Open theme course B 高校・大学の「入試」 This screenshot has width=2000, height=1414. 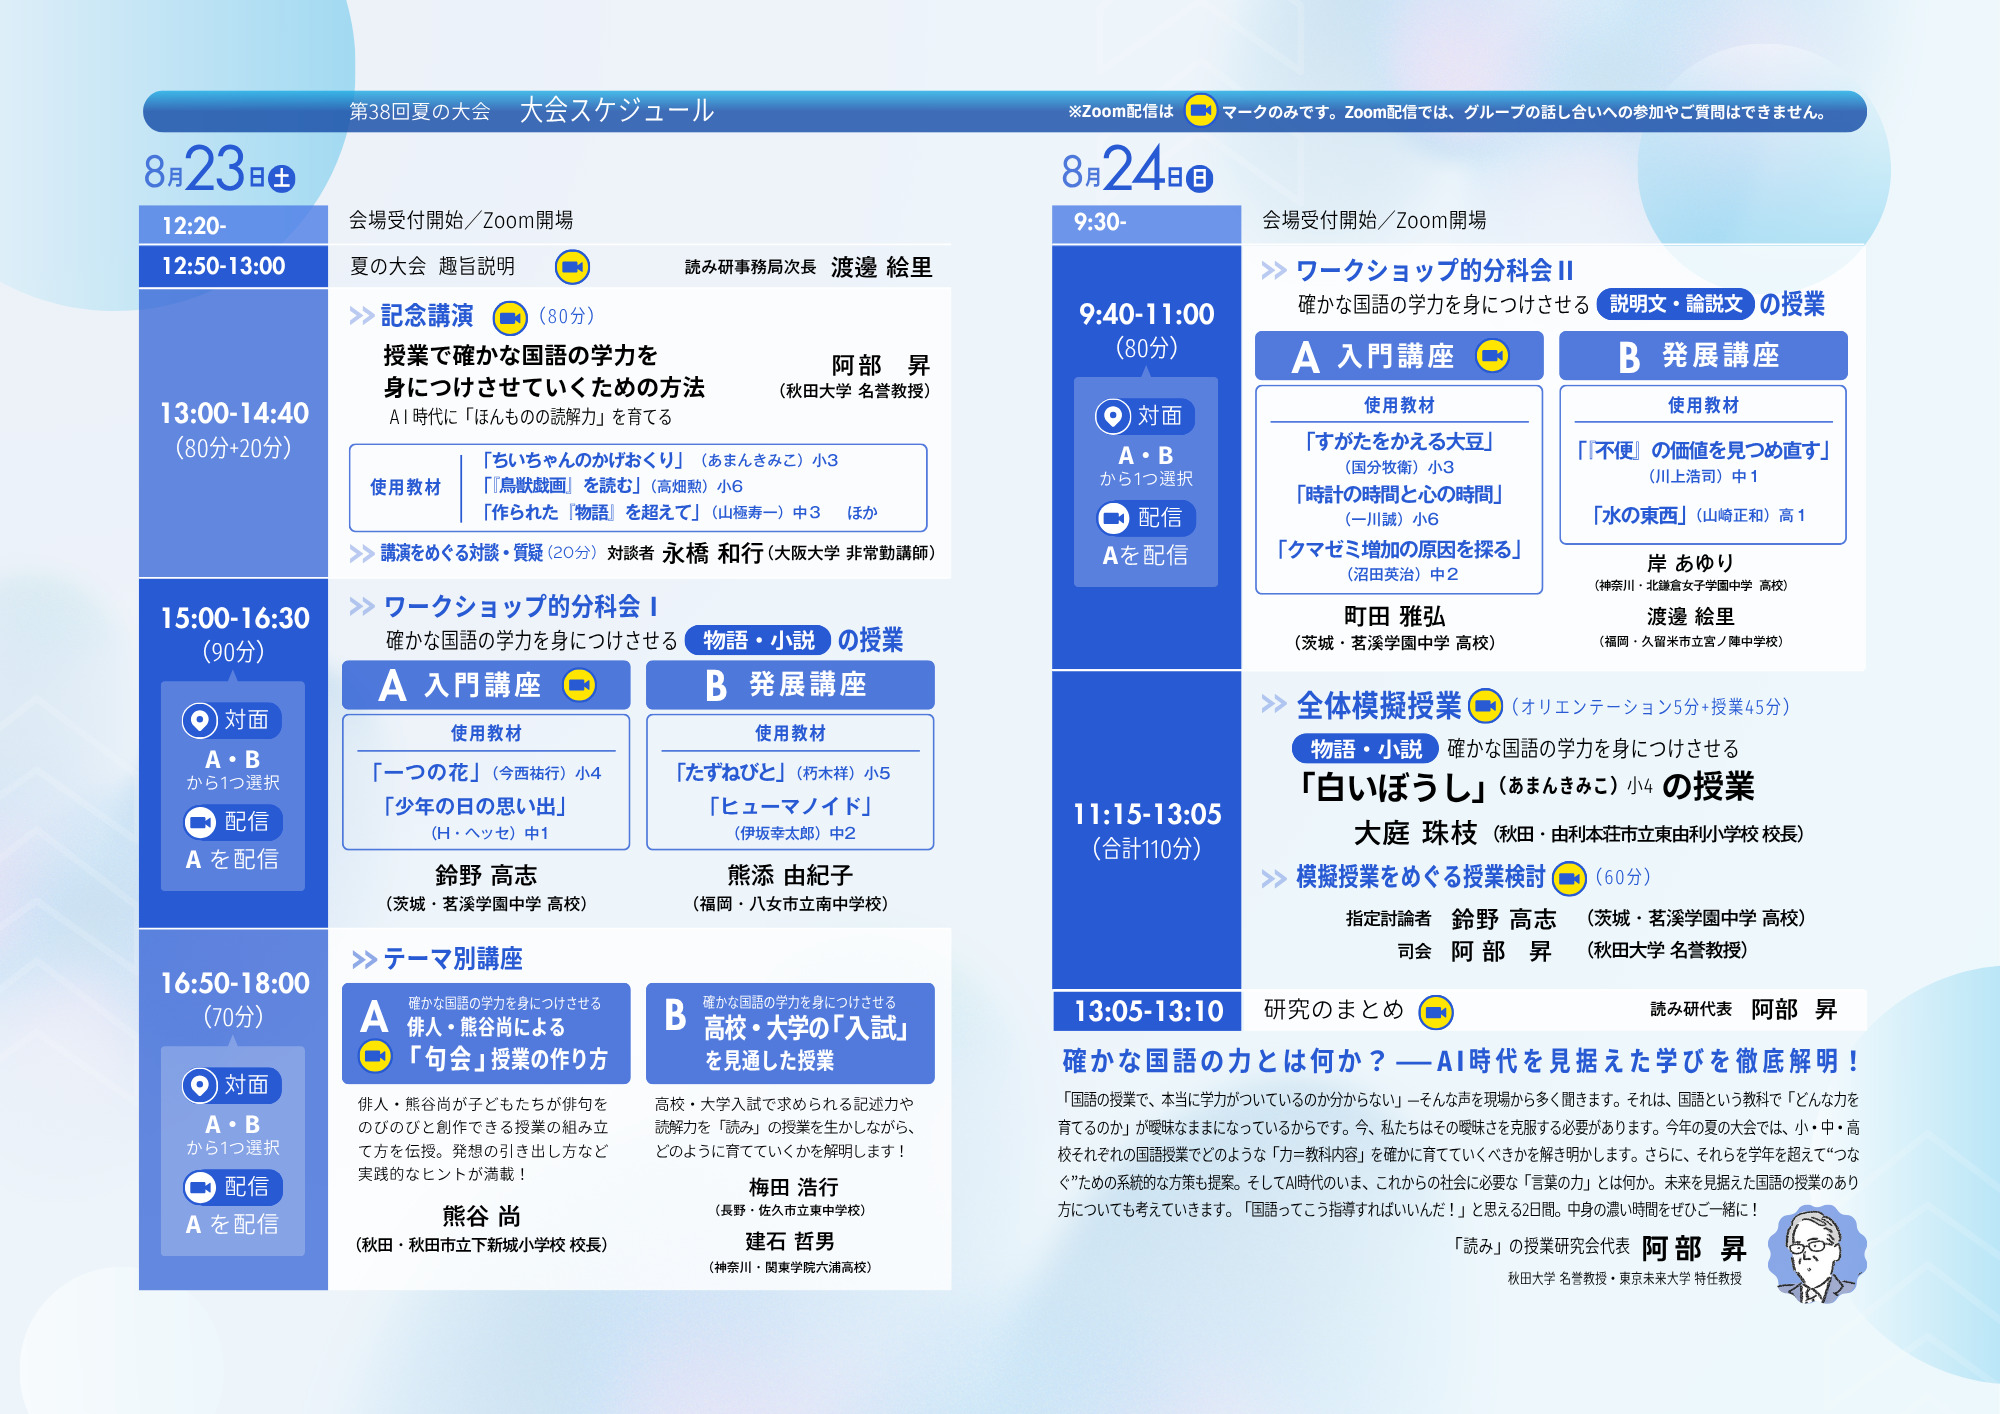coord(790,1034)
